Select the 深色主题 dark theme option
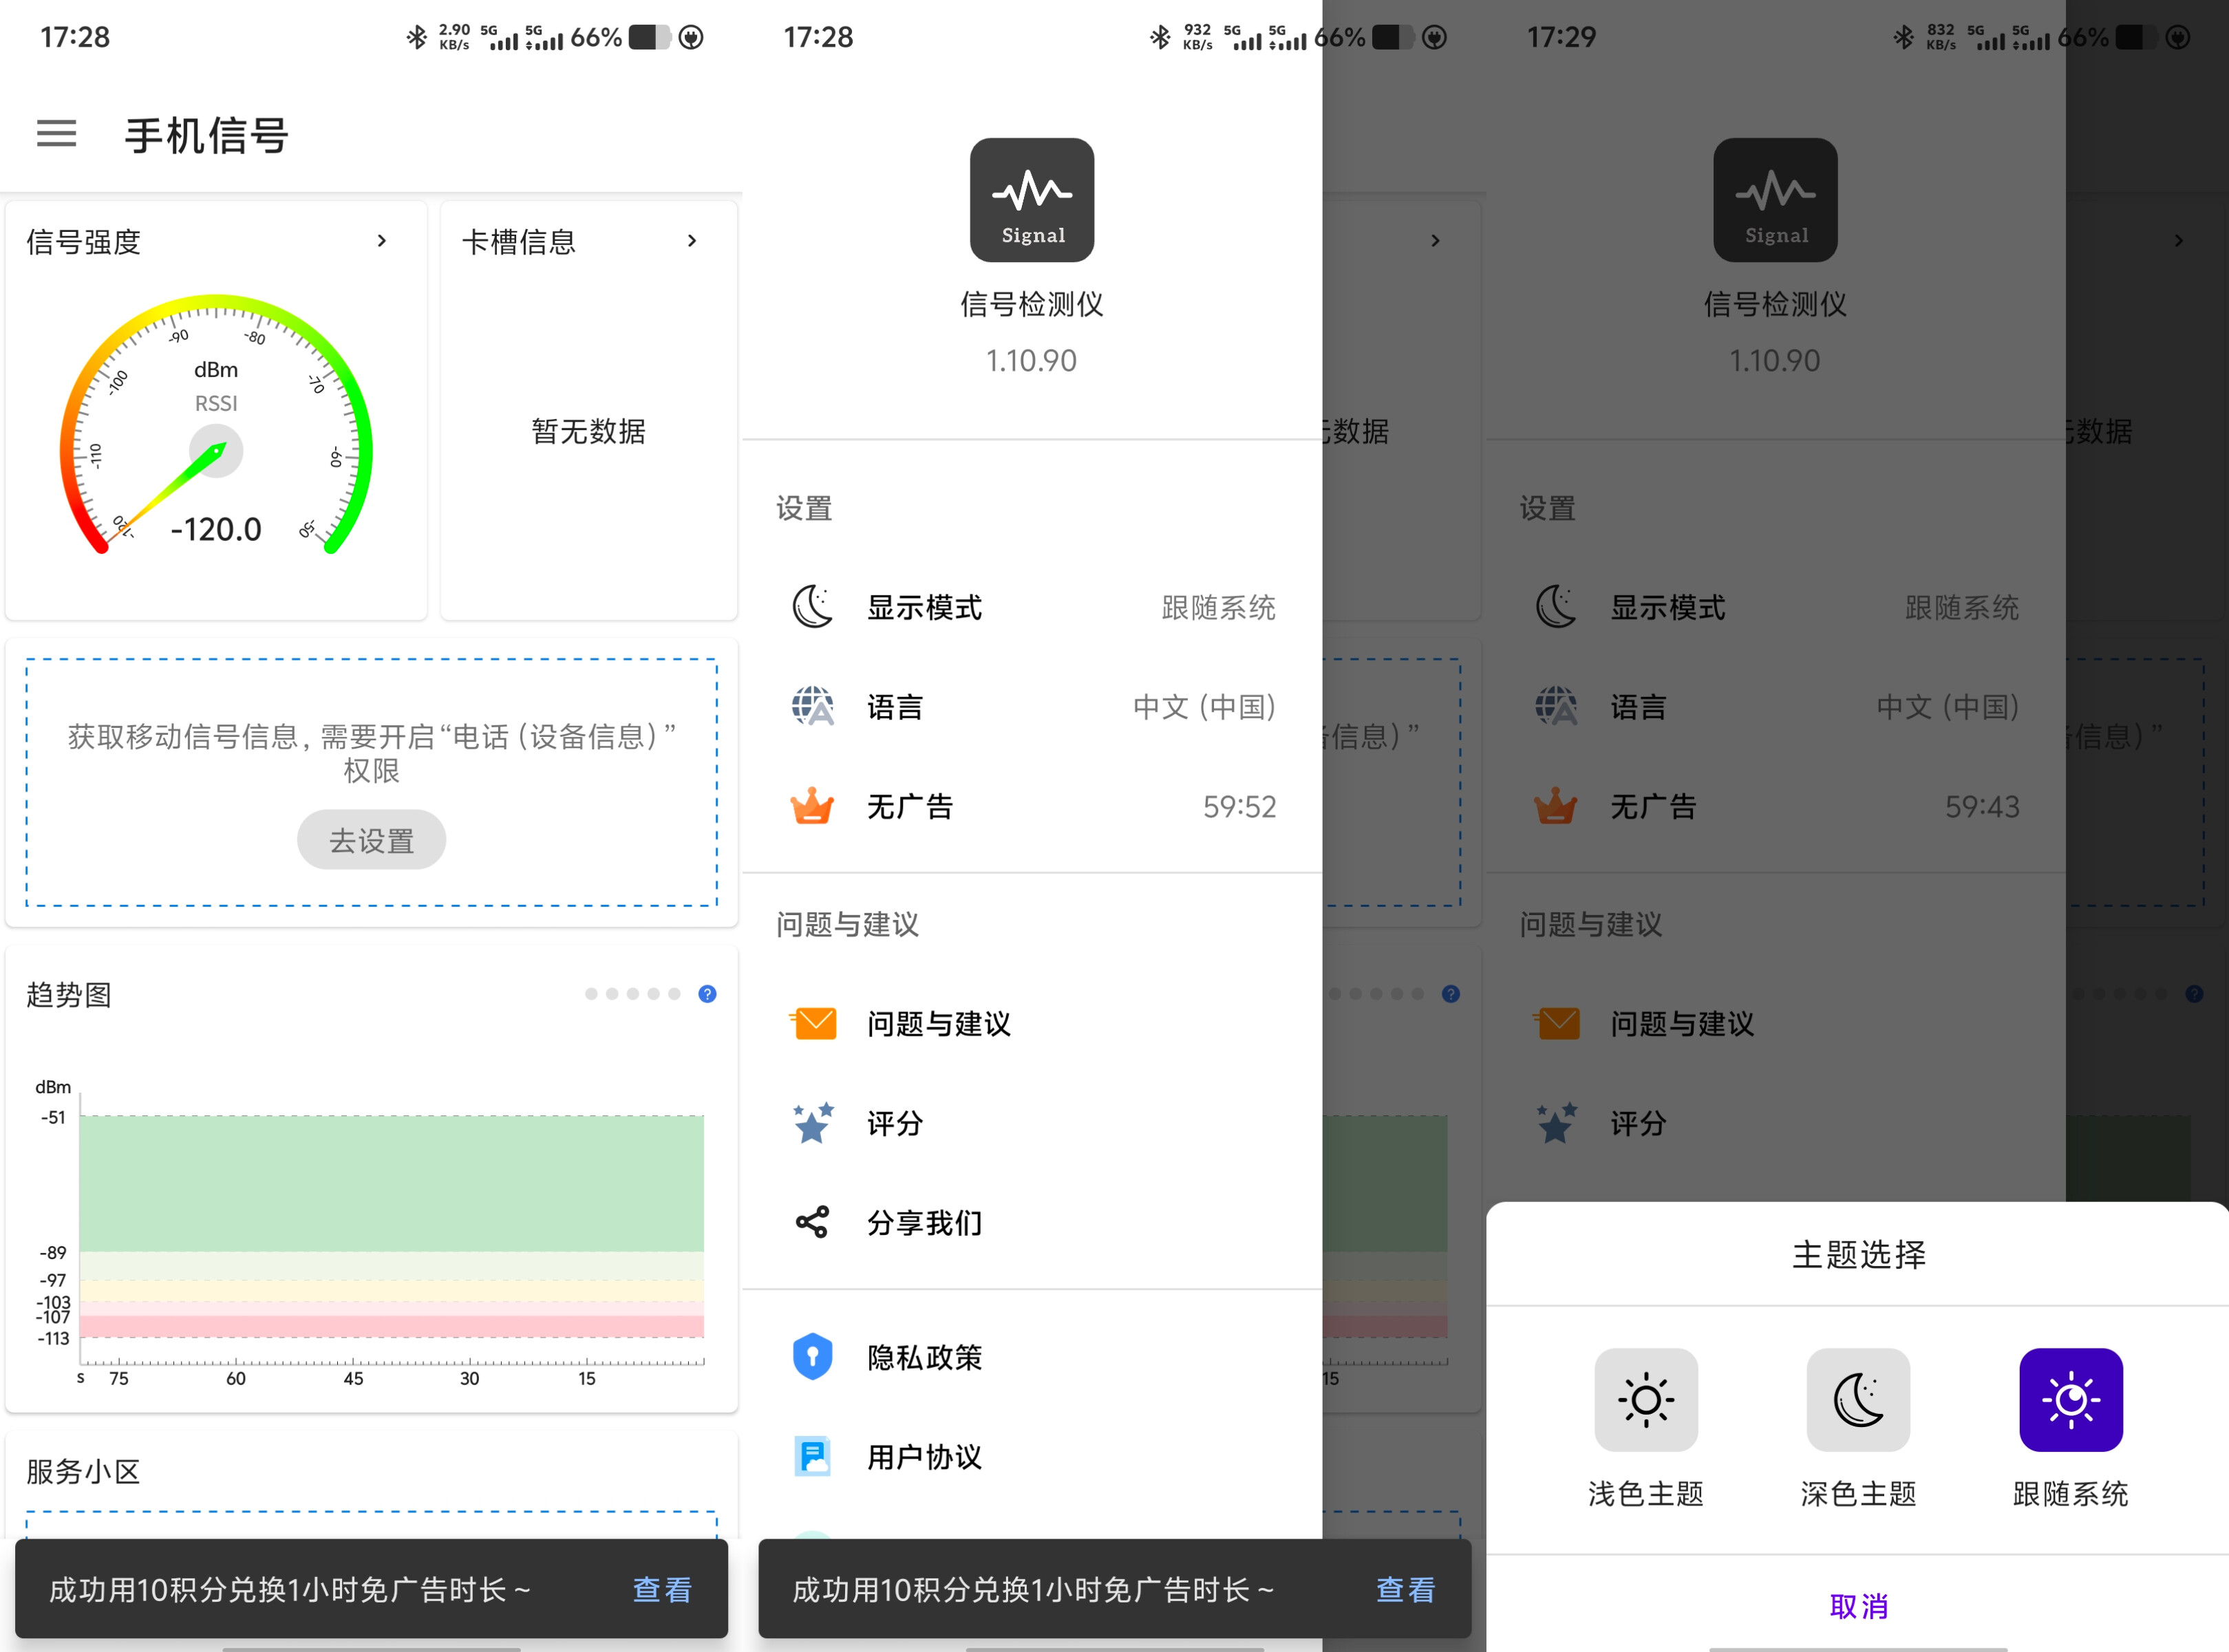Viewport: 2229px width, 1652px height. pyautogui.click(x=1858, y=1400)
